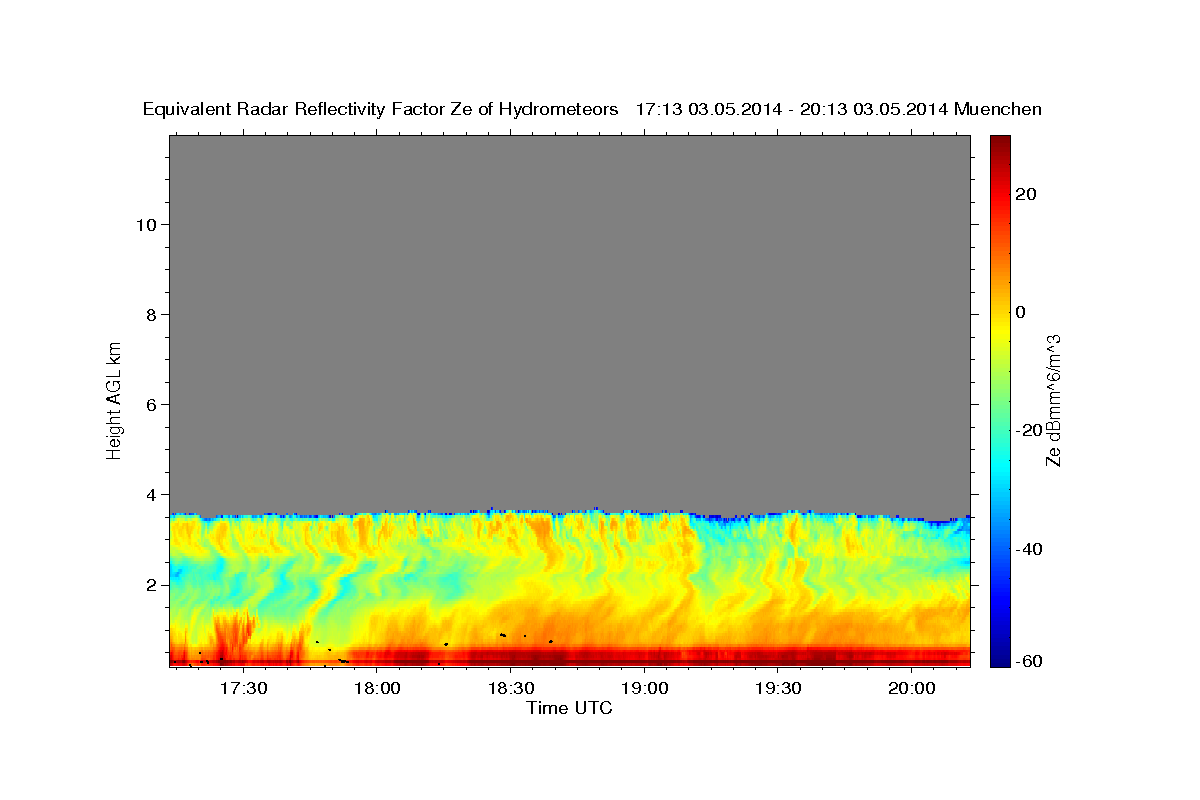The width and height of the screenshot is (1200, 800).
Task: Click the 19:30 time tick label
Action: click(778, 688)
